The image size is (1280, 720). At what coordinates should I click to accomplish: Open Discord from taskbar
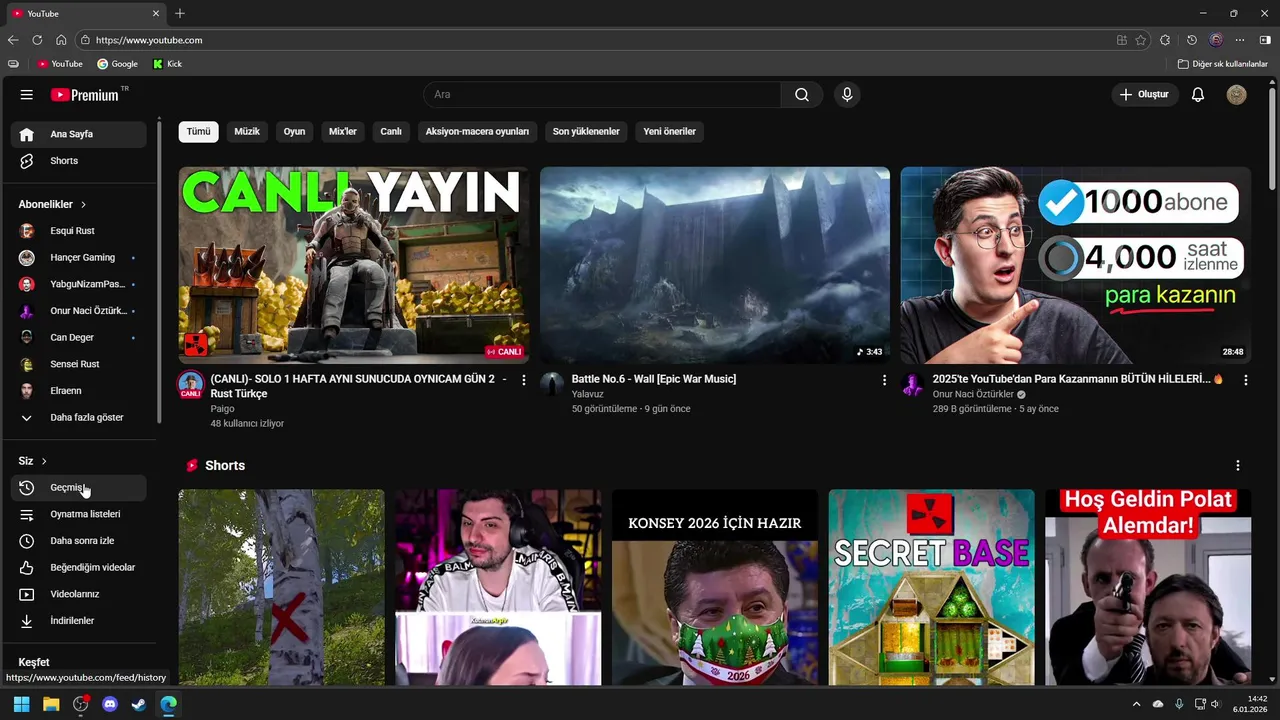pyautogui.click(x=110, y=704)
